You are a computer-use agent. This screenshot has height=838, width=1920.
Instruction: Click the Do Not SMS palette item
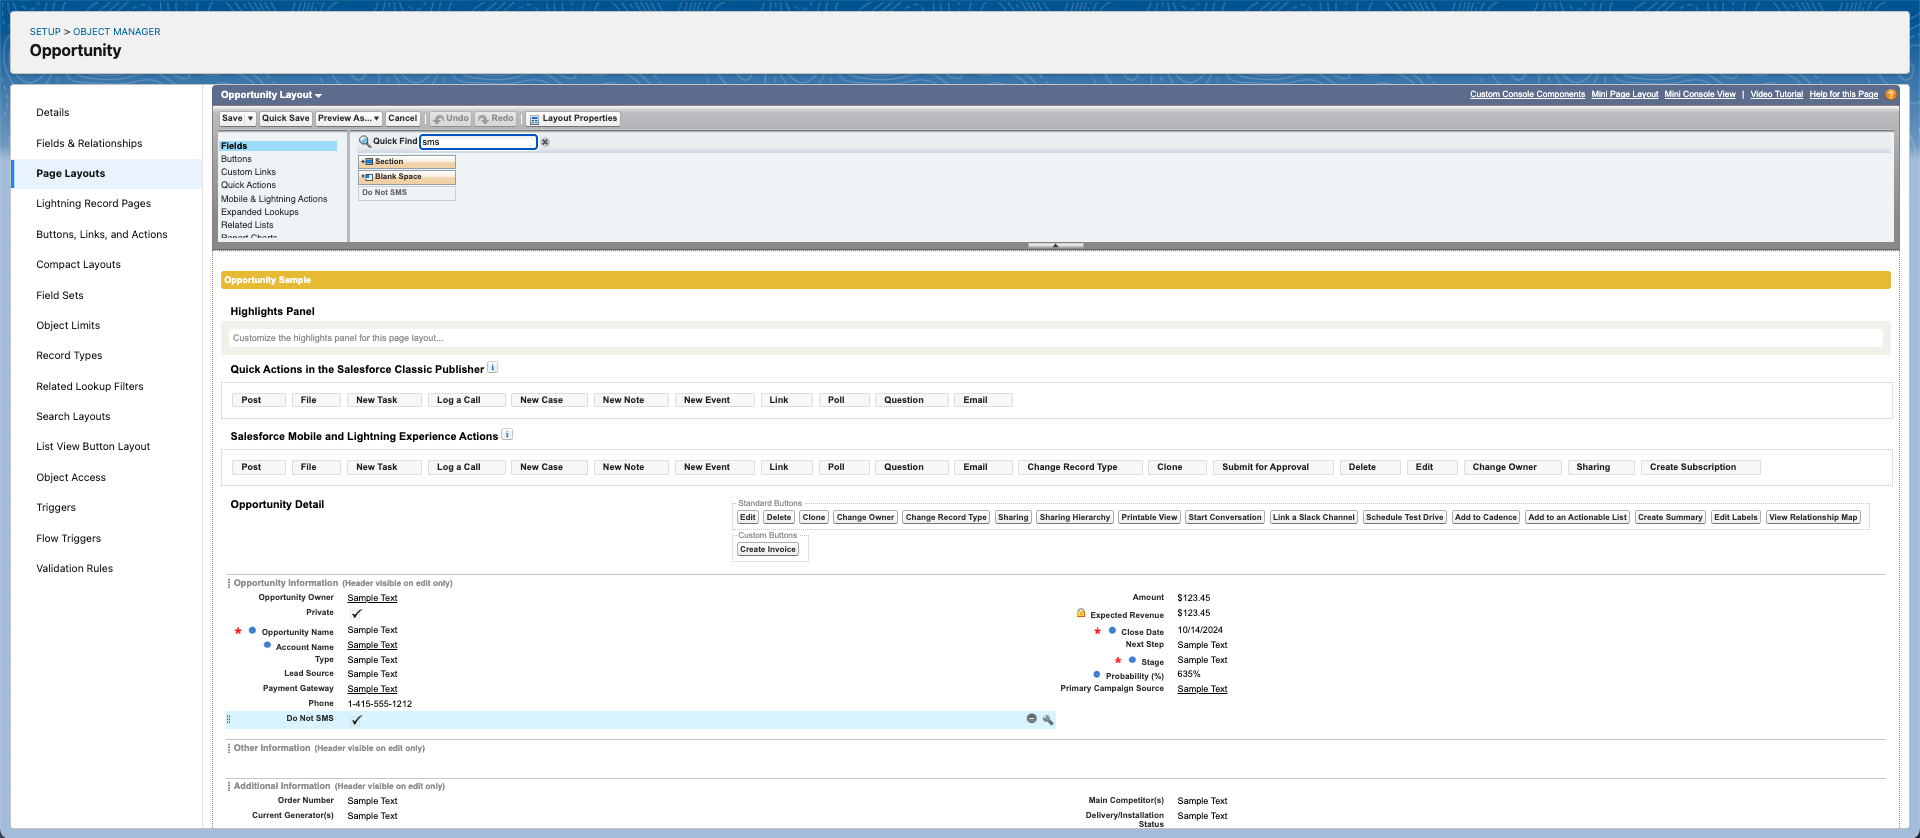407,193
